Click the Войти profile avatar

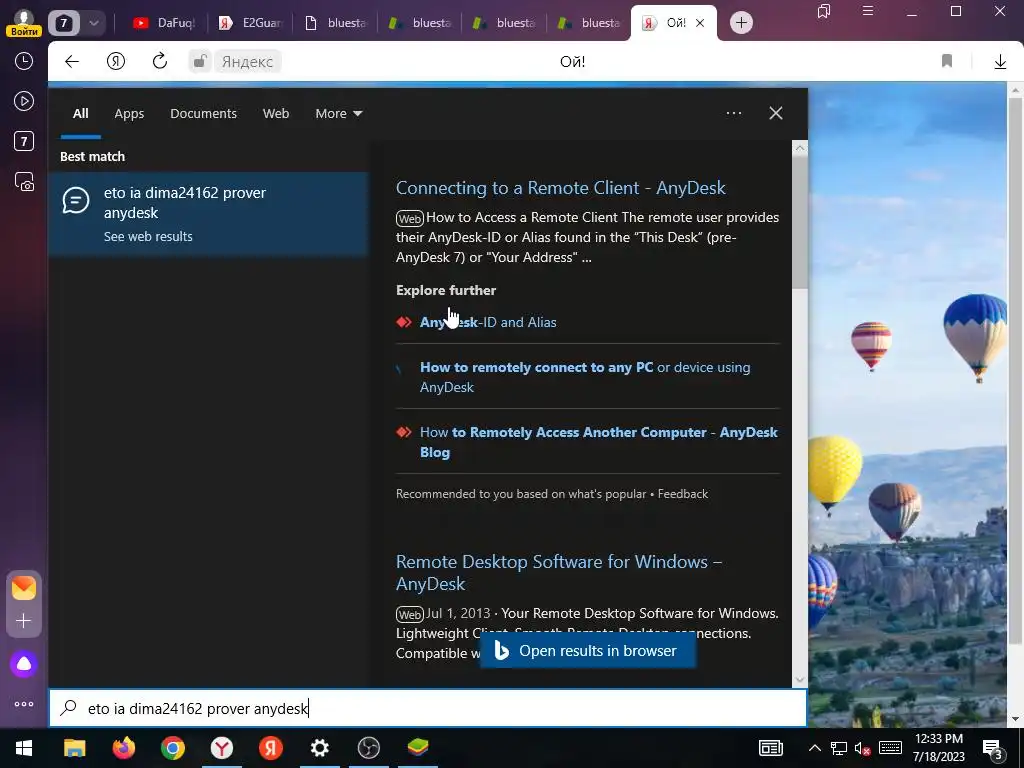click(x=24, y=22)
